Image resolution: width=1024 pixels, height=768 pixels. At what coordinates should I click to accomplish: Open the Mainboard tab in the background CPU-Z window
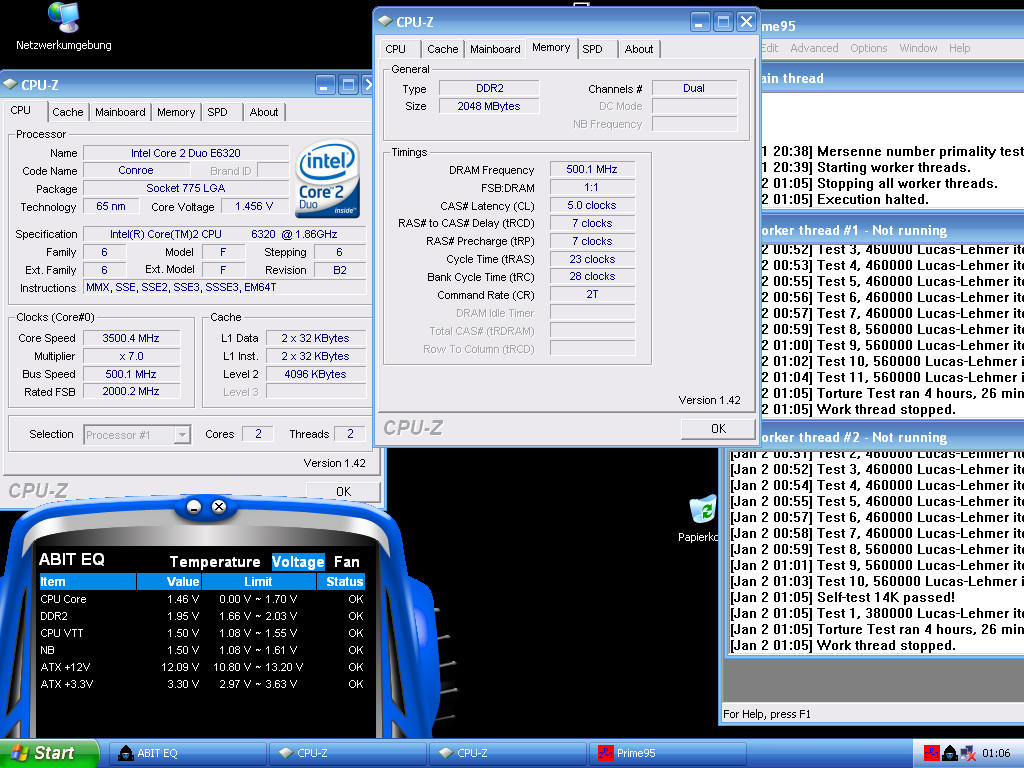pos(120,112)
